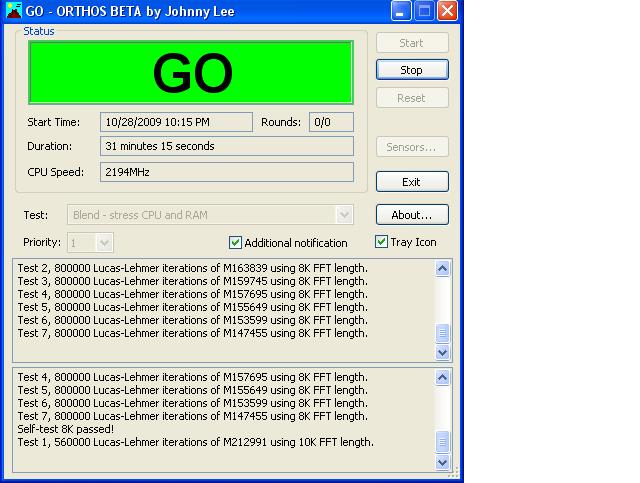Click up arrow of upper log scrollbar

pyautogui.click(x=442, y=269)
